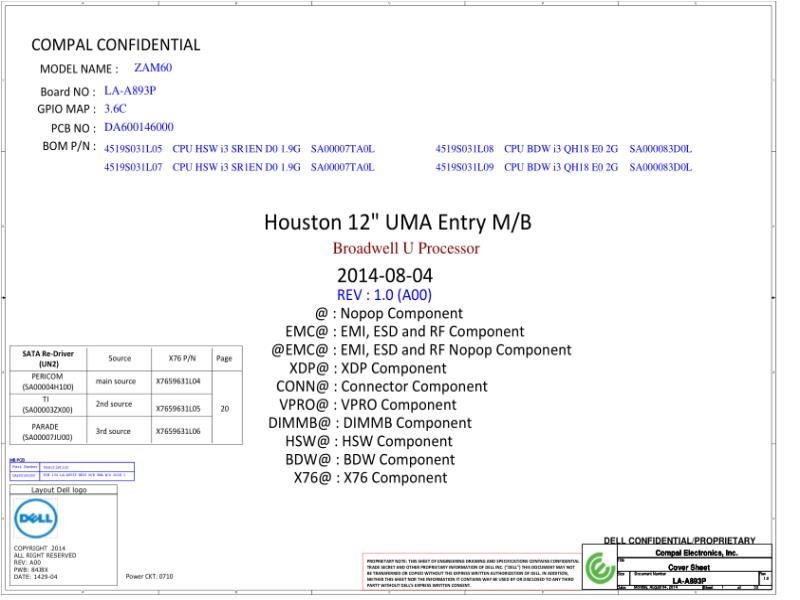
Task: Click the Dell logo in the layout box
Action: [x=36, y=518]
